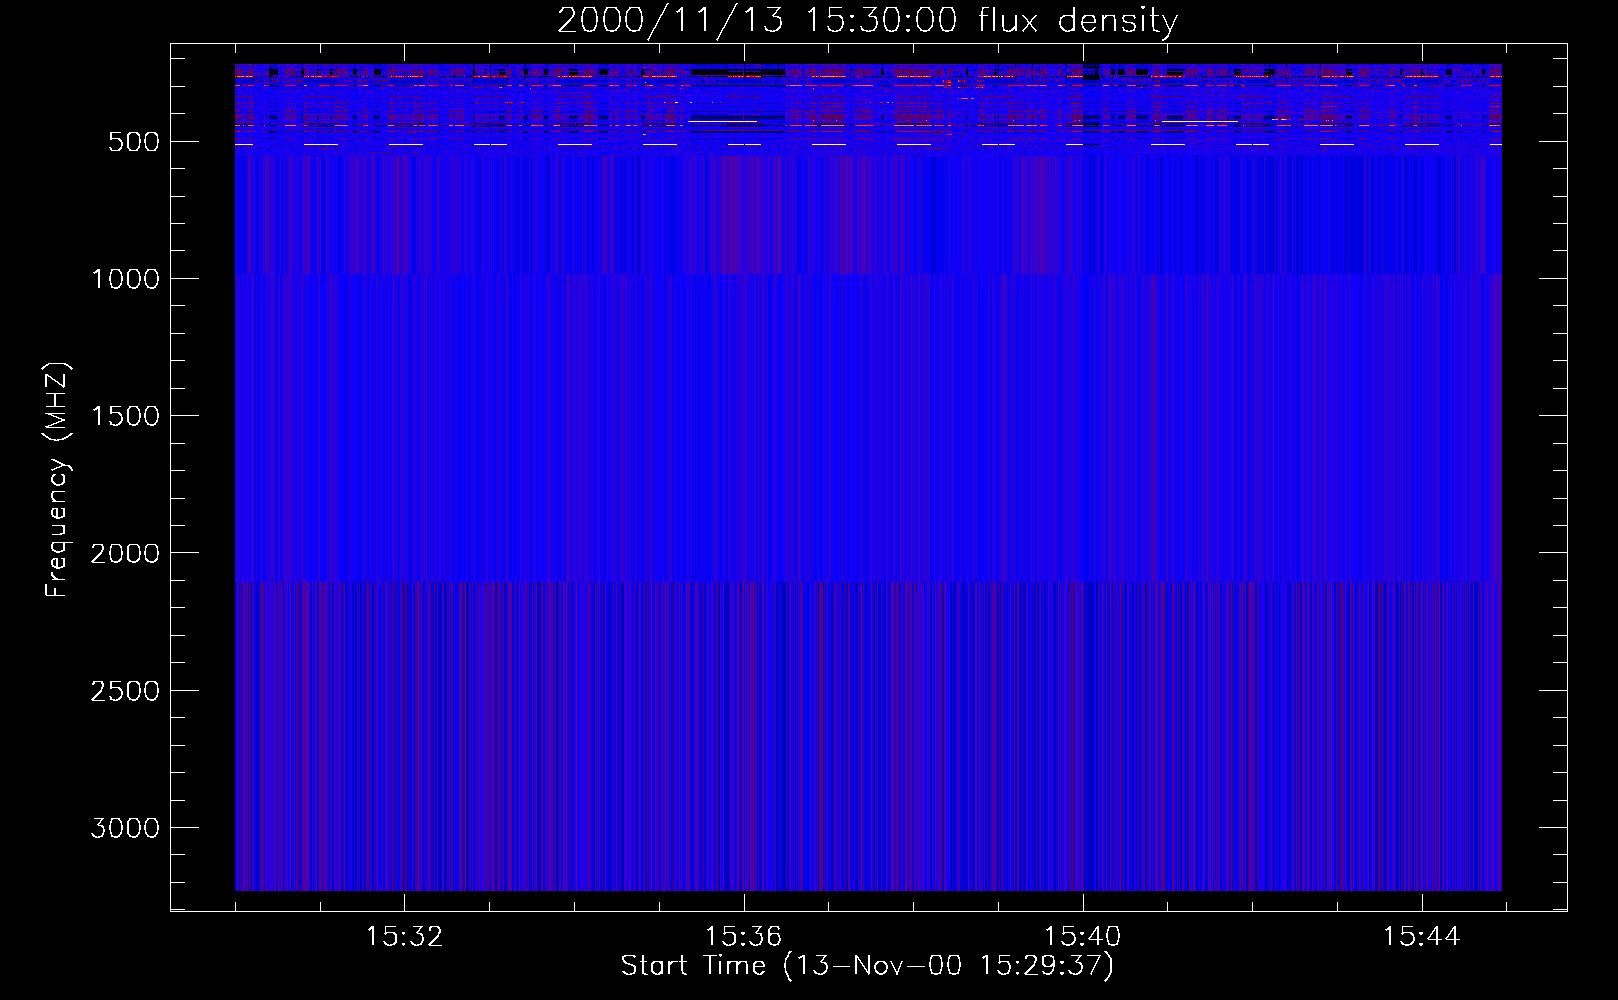Click the "Start Time (13-Nov-00 15:29:37)" label
This screenshot has height=1000, width=1618.
click(867, 966)
